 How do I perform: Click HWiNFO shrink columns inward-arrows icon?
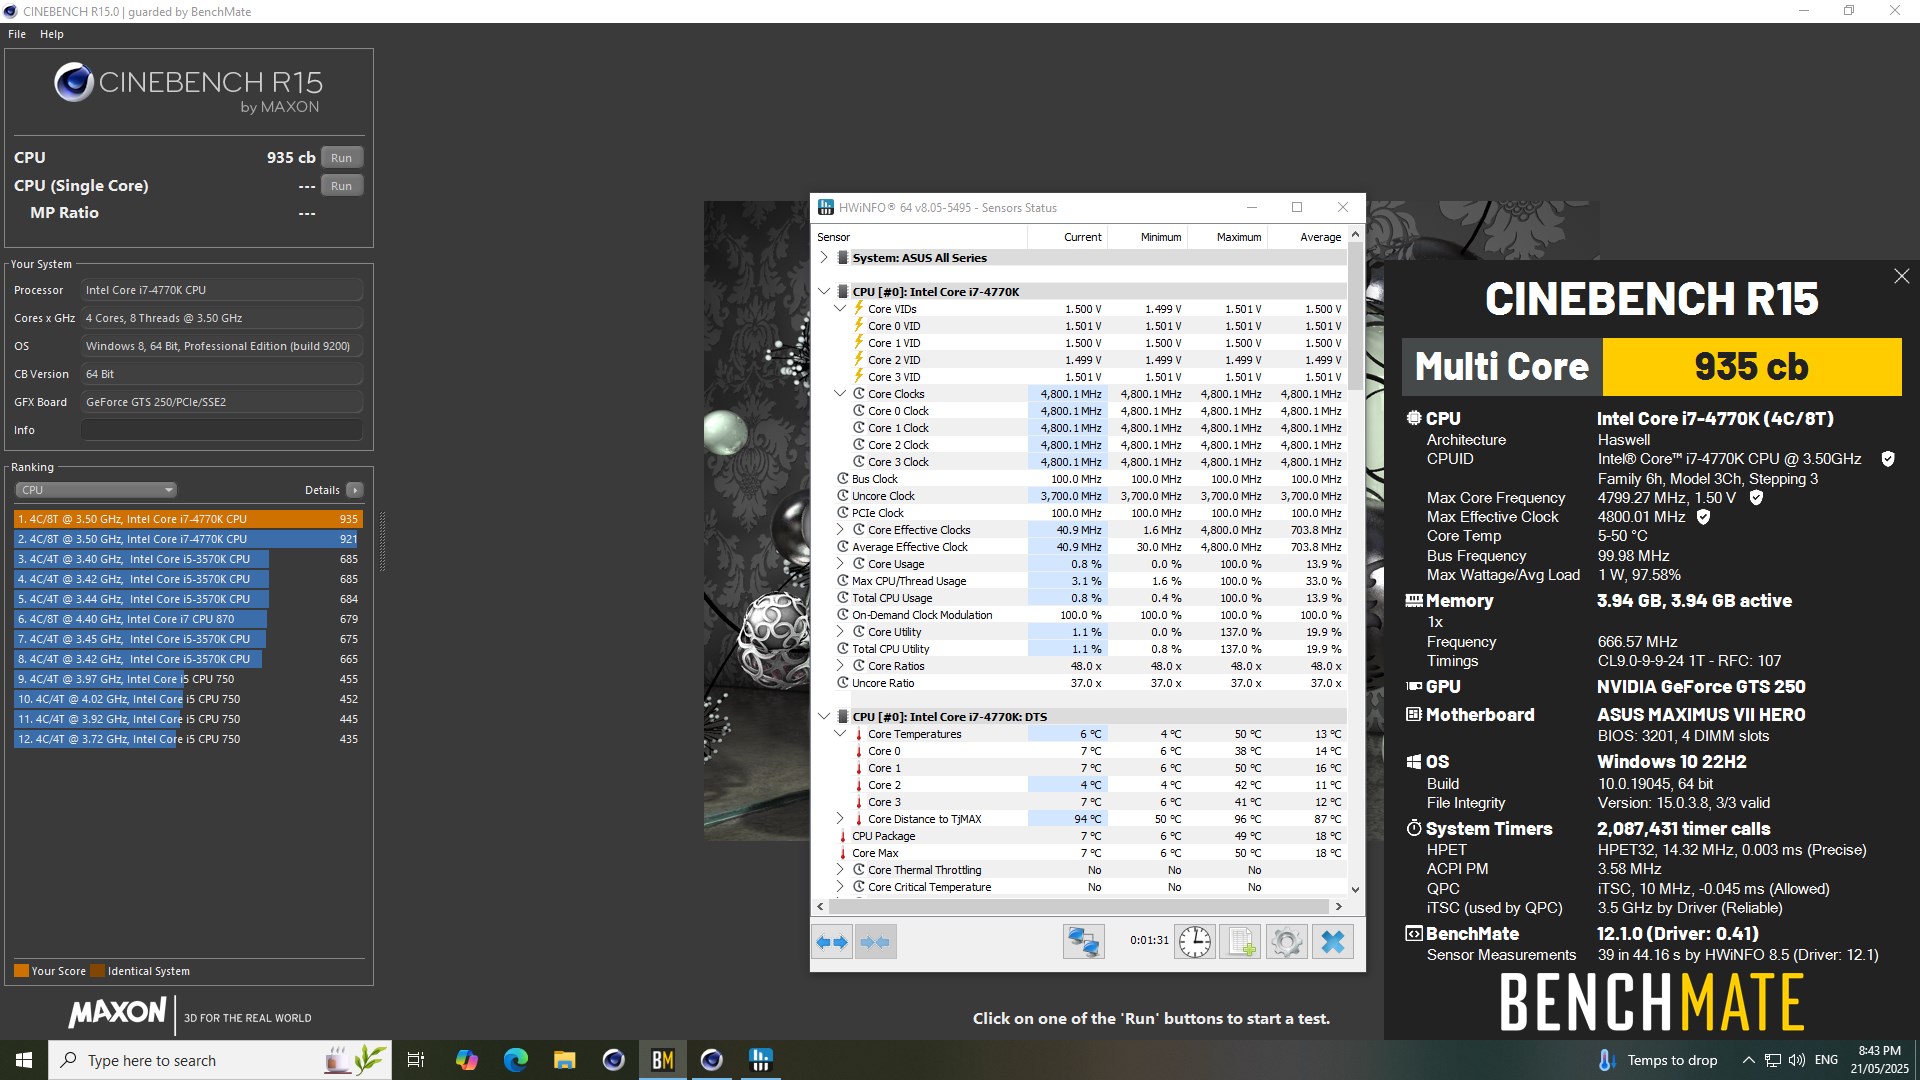(x=875, y=942)
